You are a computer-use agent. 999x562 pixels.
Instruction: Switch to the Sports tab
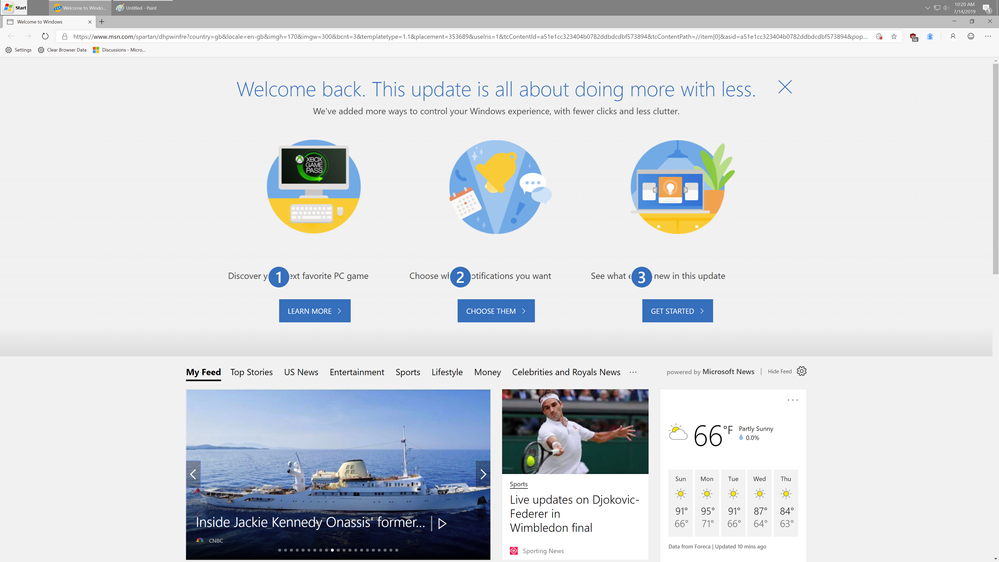[x=408, y=372]
